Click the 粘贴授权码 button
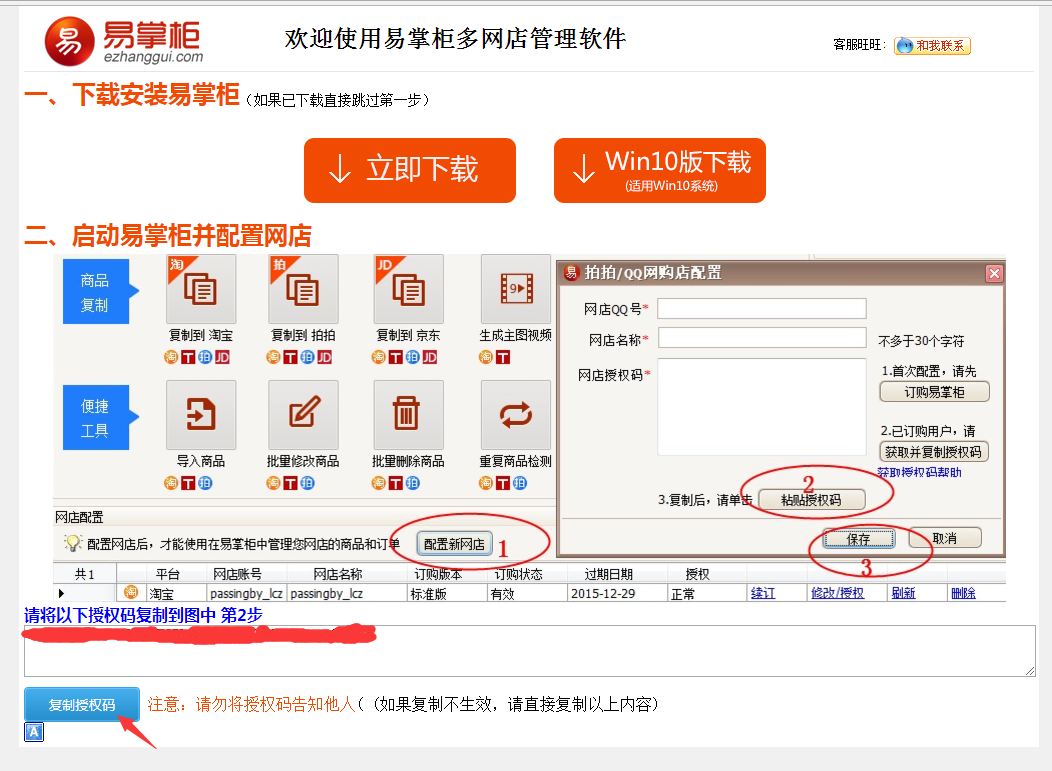The height and width of the screenshot is (771, 1052). coord(812,500)
